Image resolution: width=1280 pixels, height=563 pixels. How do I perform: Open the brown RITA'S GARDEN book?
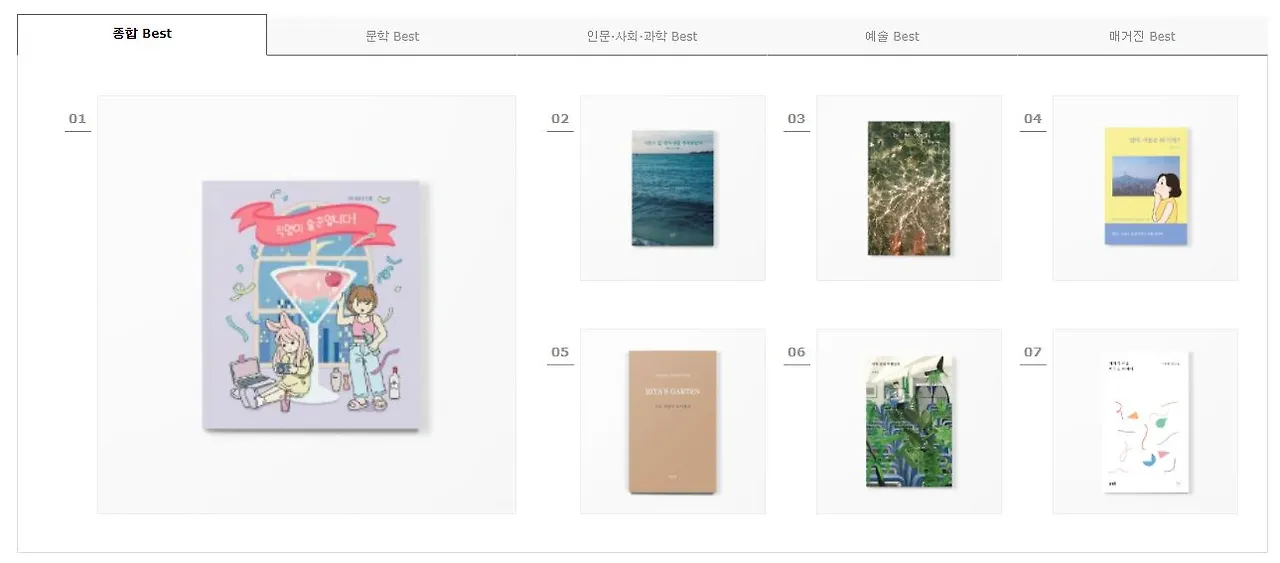click(673, 421)
